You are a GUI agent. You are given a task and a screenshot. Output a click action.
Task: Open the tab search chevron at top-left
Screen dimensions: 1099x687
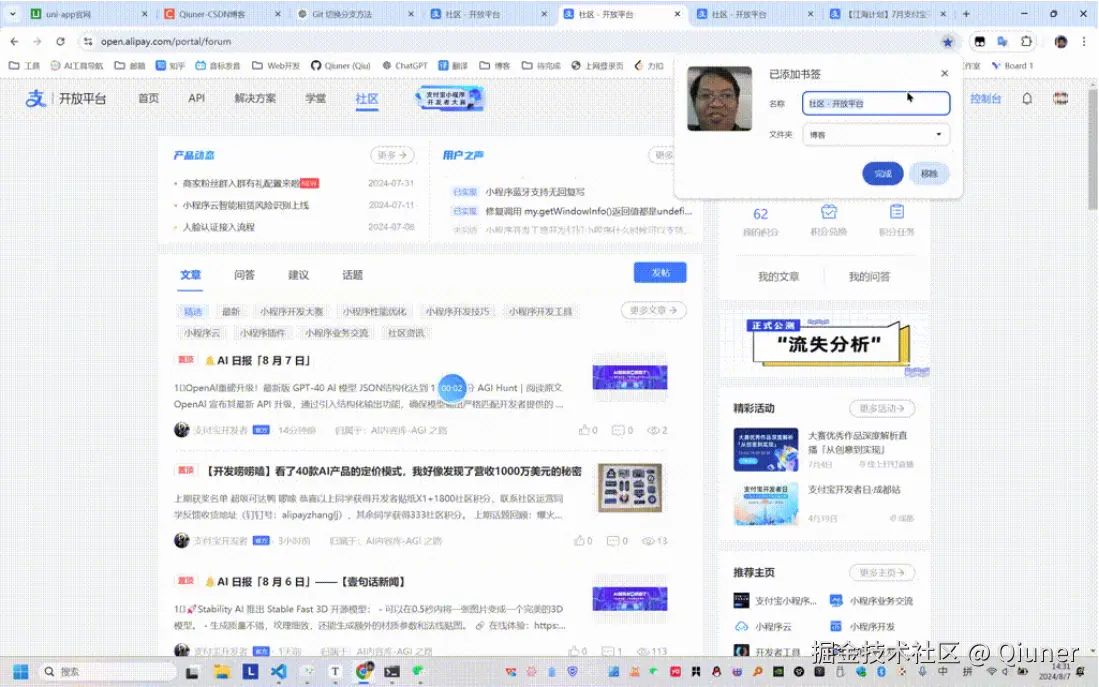pos(13,14)
